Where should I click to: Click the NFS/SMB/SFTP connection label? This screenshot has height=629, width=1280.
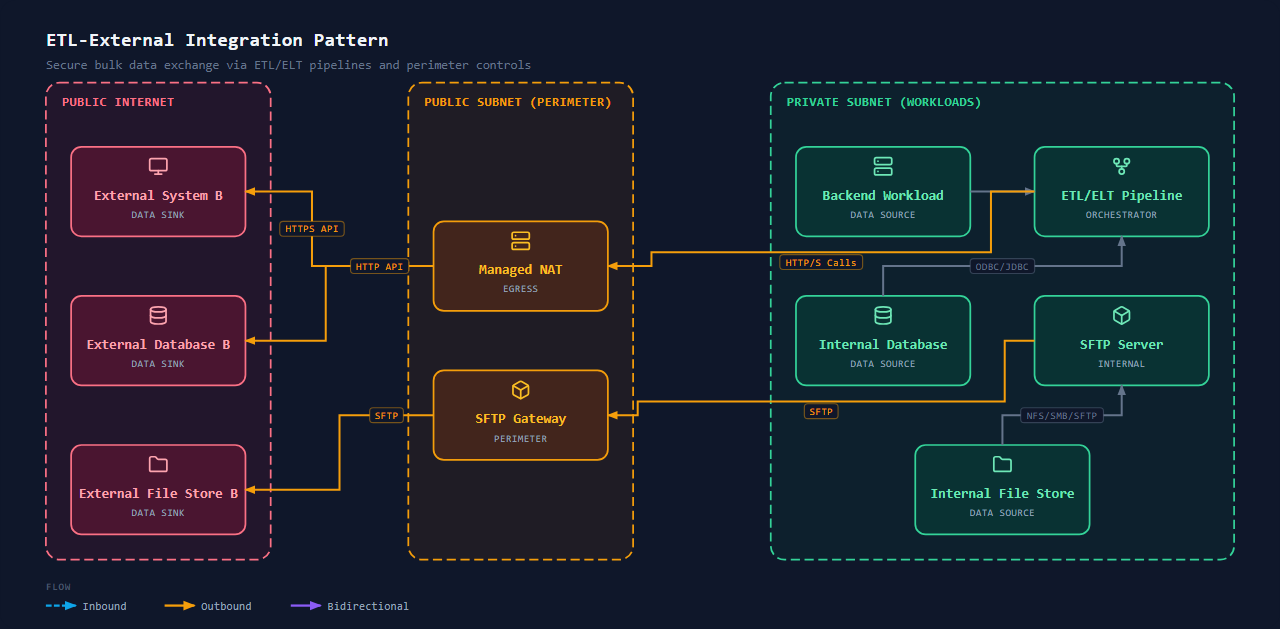1062,415
